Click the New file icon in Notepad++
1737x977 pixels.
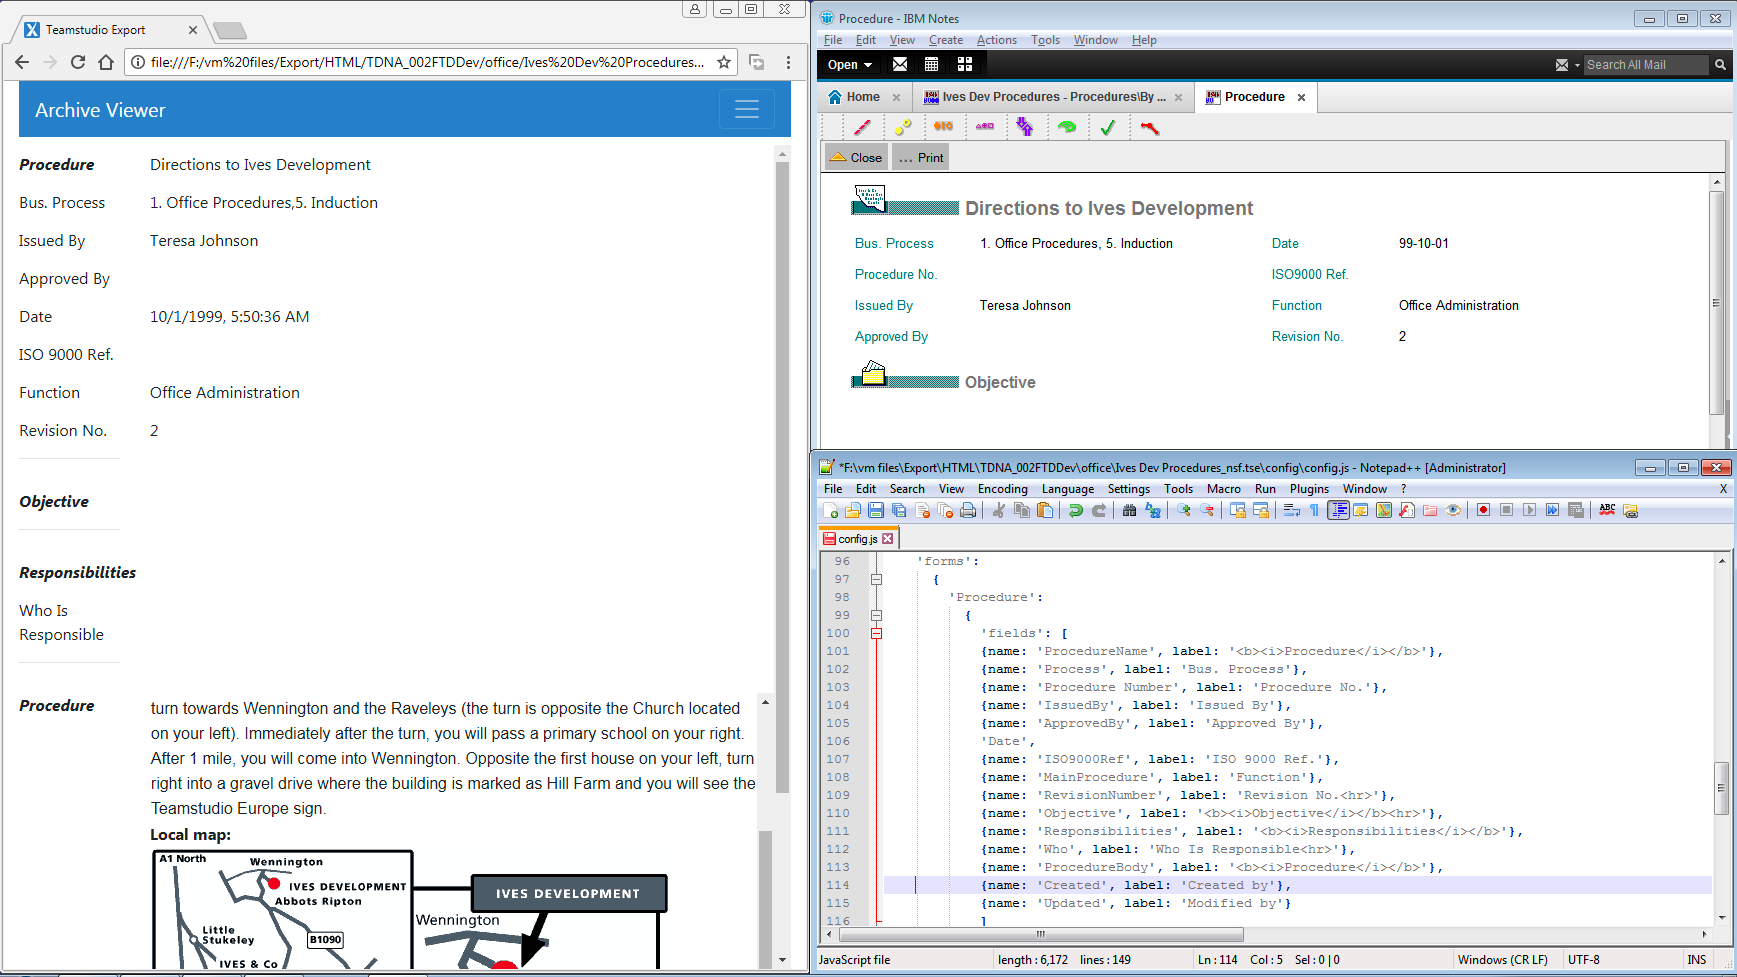point(830,510)
